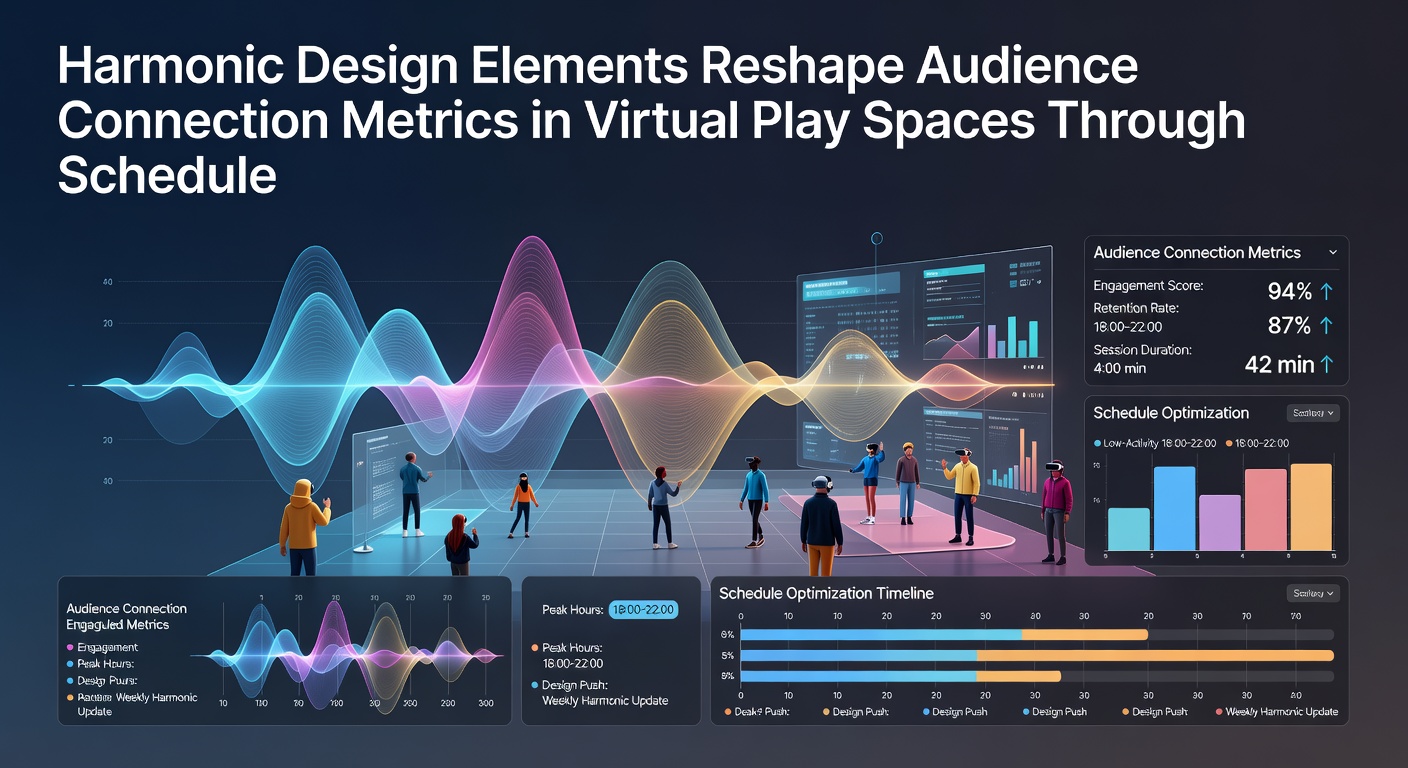
Task: Click the Session Duration label
Action: pos(1142,350)
